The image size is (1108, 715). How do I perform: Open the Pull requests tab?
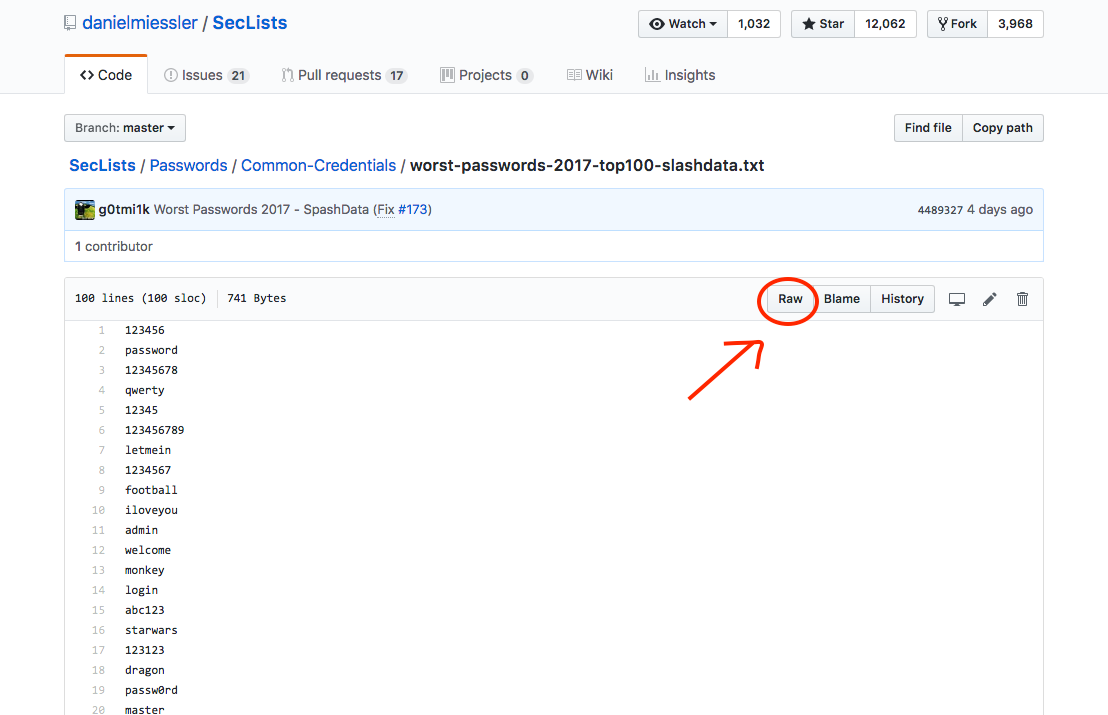(x=344, y=75)
